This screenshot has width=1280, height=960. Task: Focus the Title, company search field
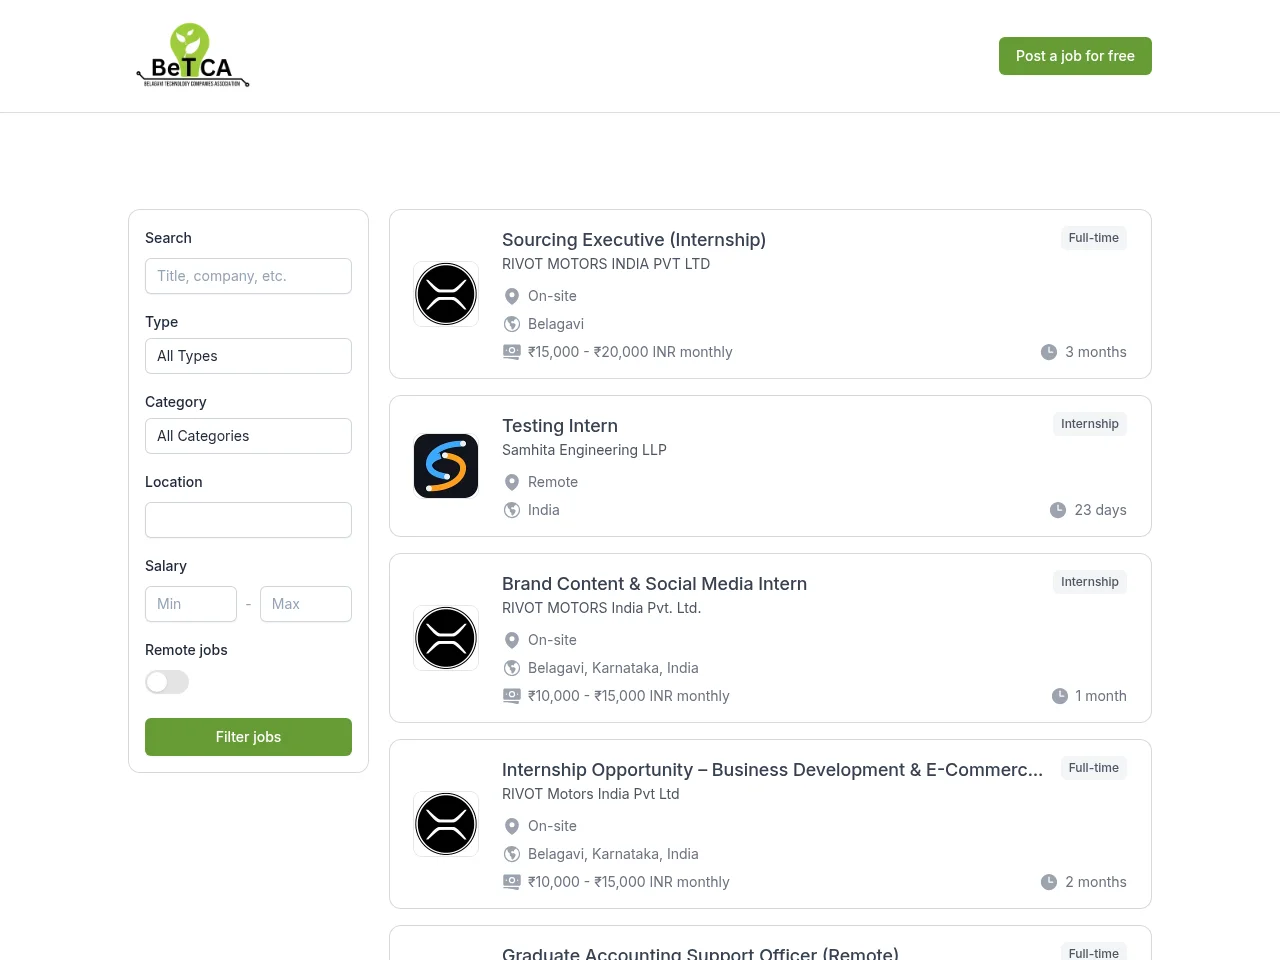[248, 276]
